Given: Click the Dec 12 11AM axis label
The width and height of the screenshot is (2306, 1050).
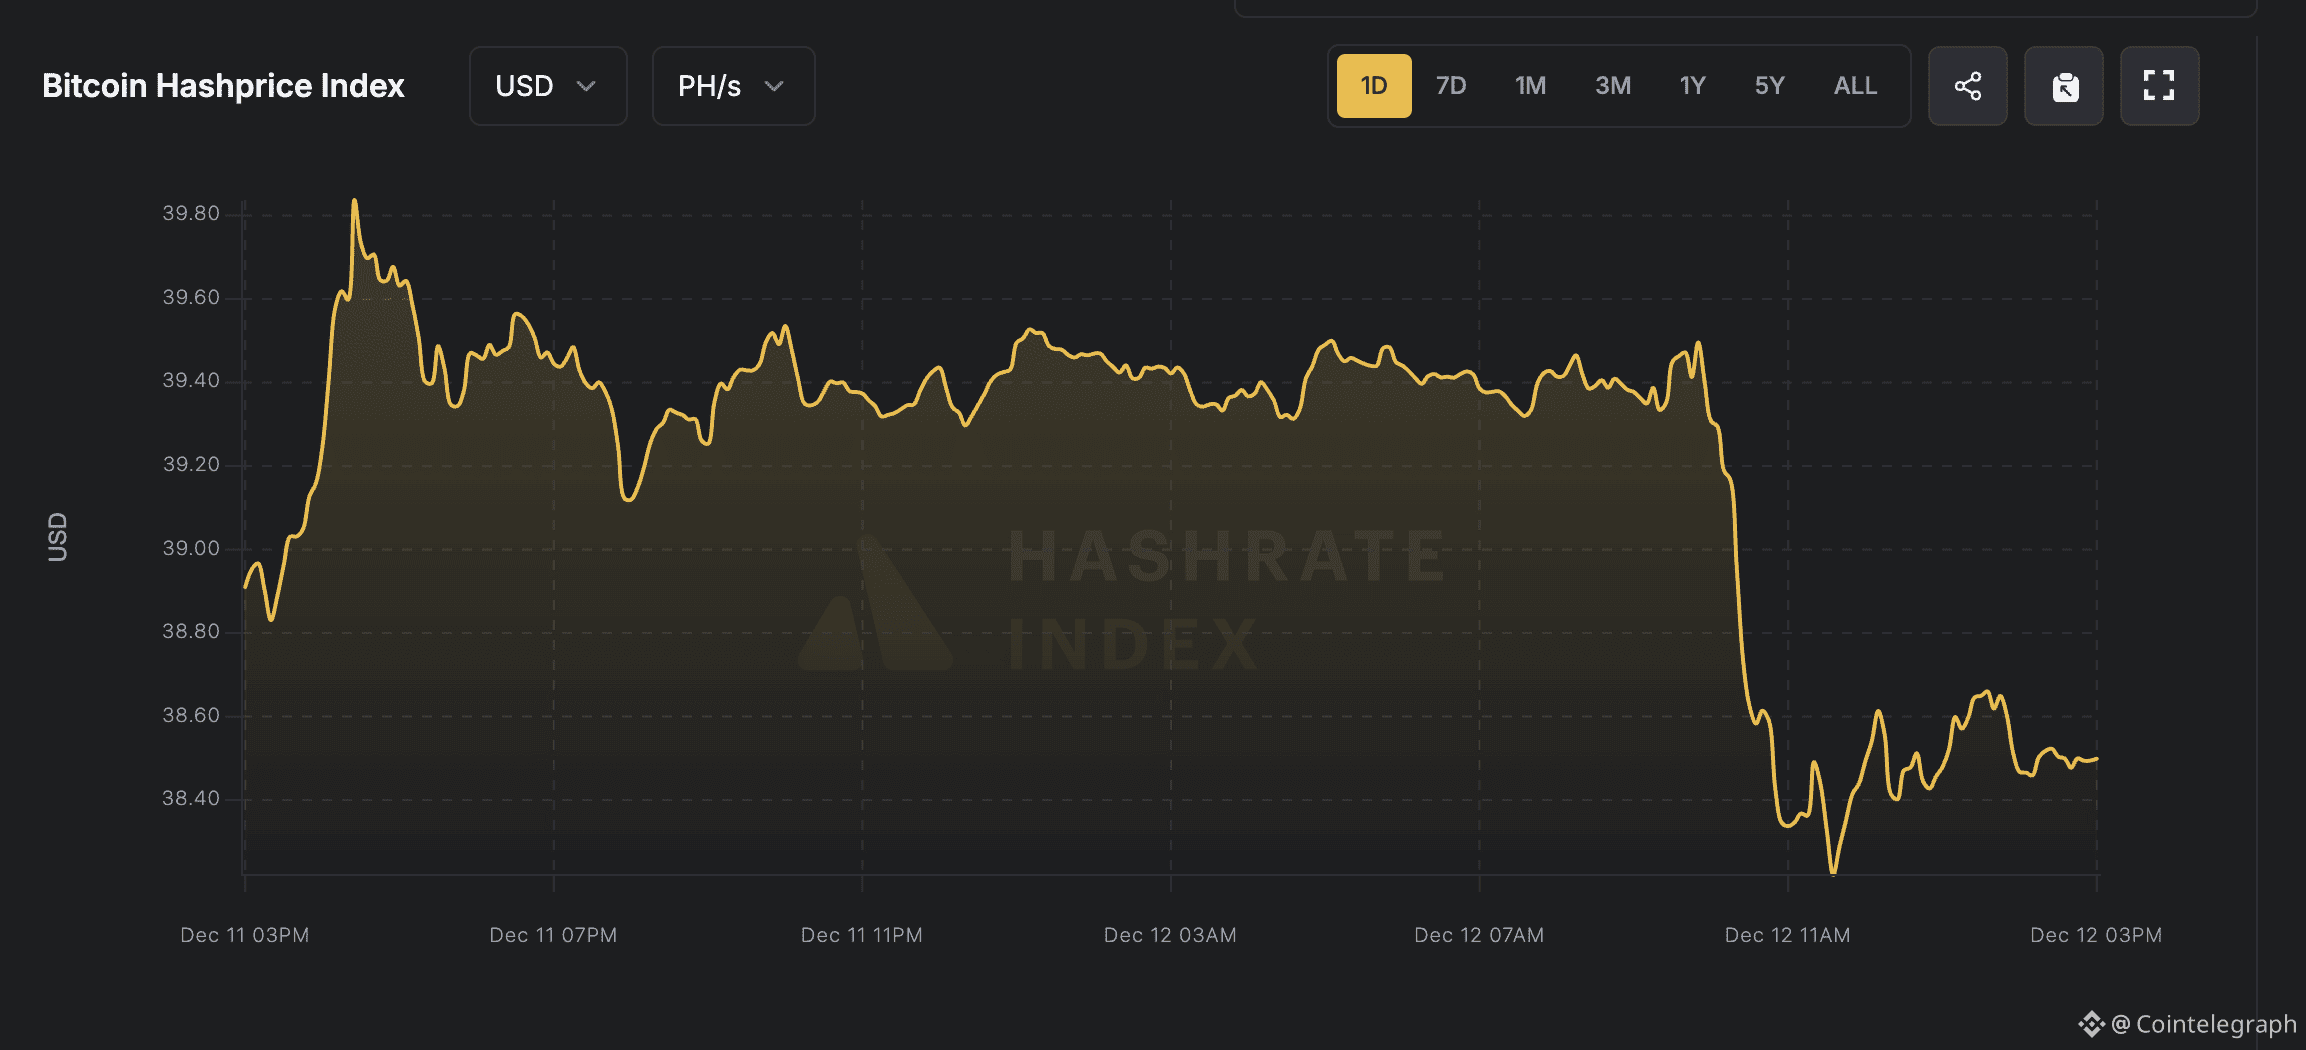Looking at the screenshot, I should click(1786, 935).
